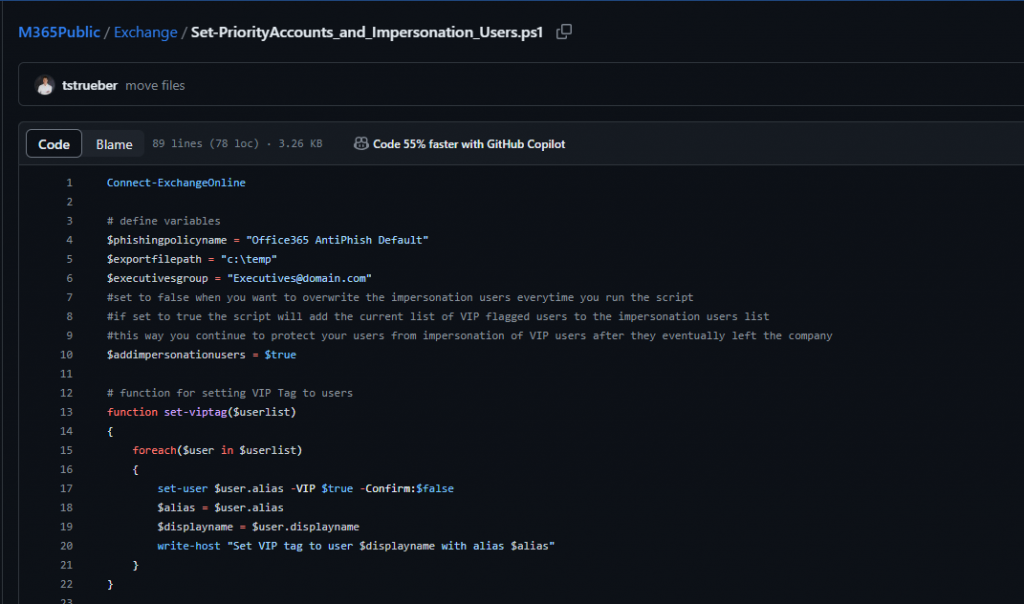The width and height of the screenshot is (1024, 604).
Task: Select line number 1
Action: pyautogui.click(x=69, y=183)
